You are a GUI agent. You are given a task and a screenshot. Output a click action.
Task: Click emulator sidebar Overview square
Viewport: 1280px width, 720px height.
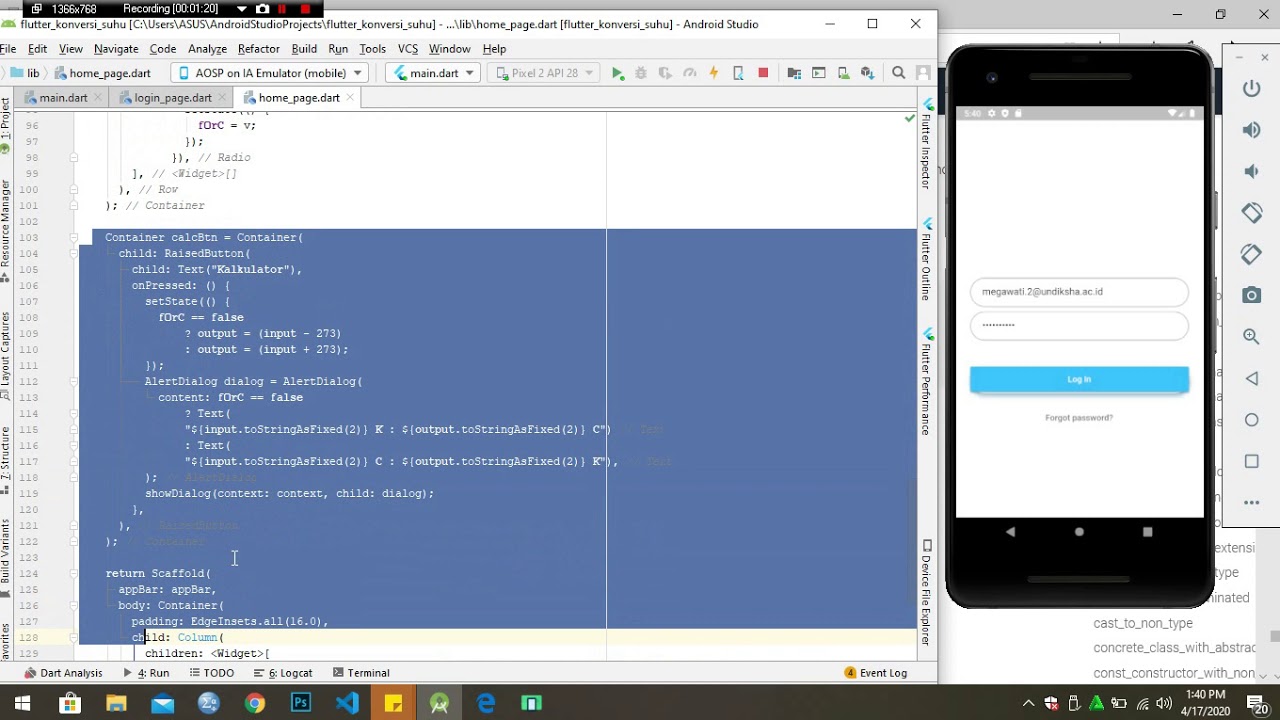[x=1251, y=461]
